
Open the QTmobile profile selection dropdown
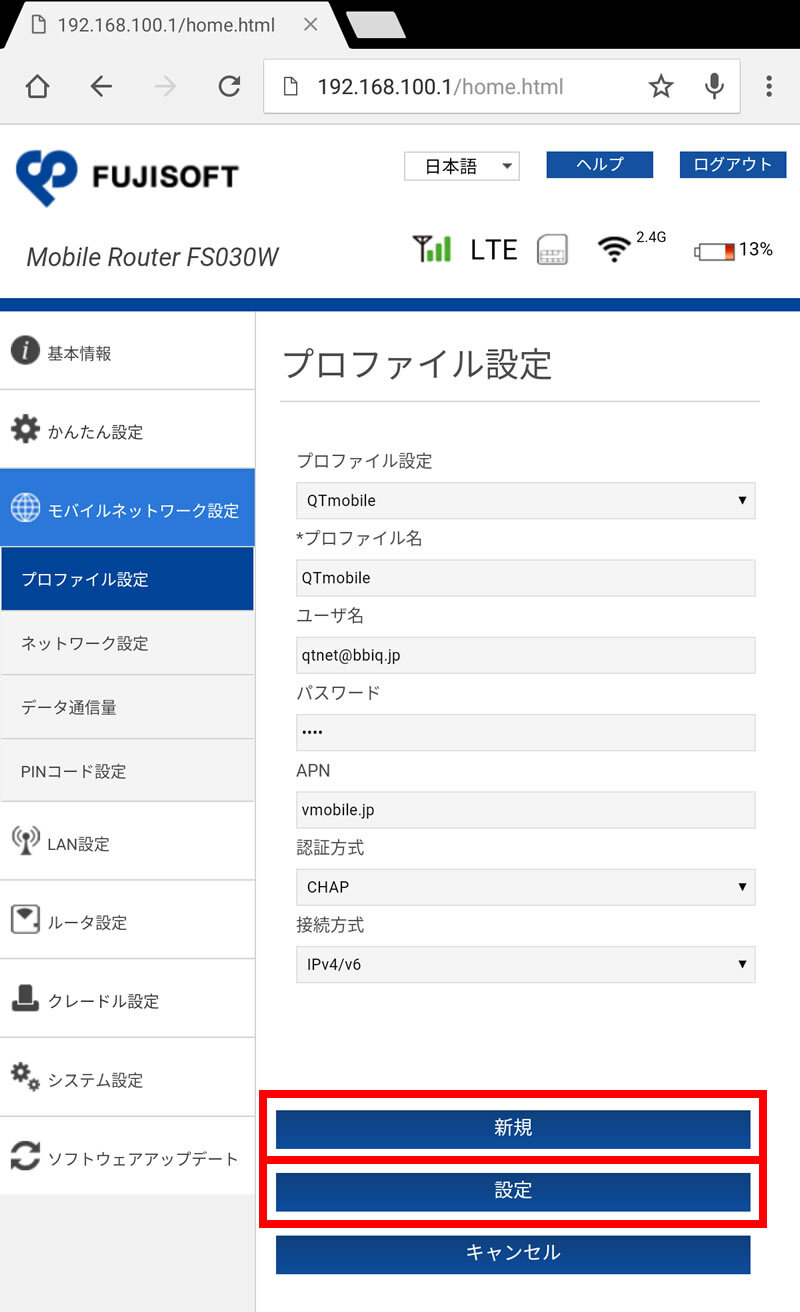(525, 500)
